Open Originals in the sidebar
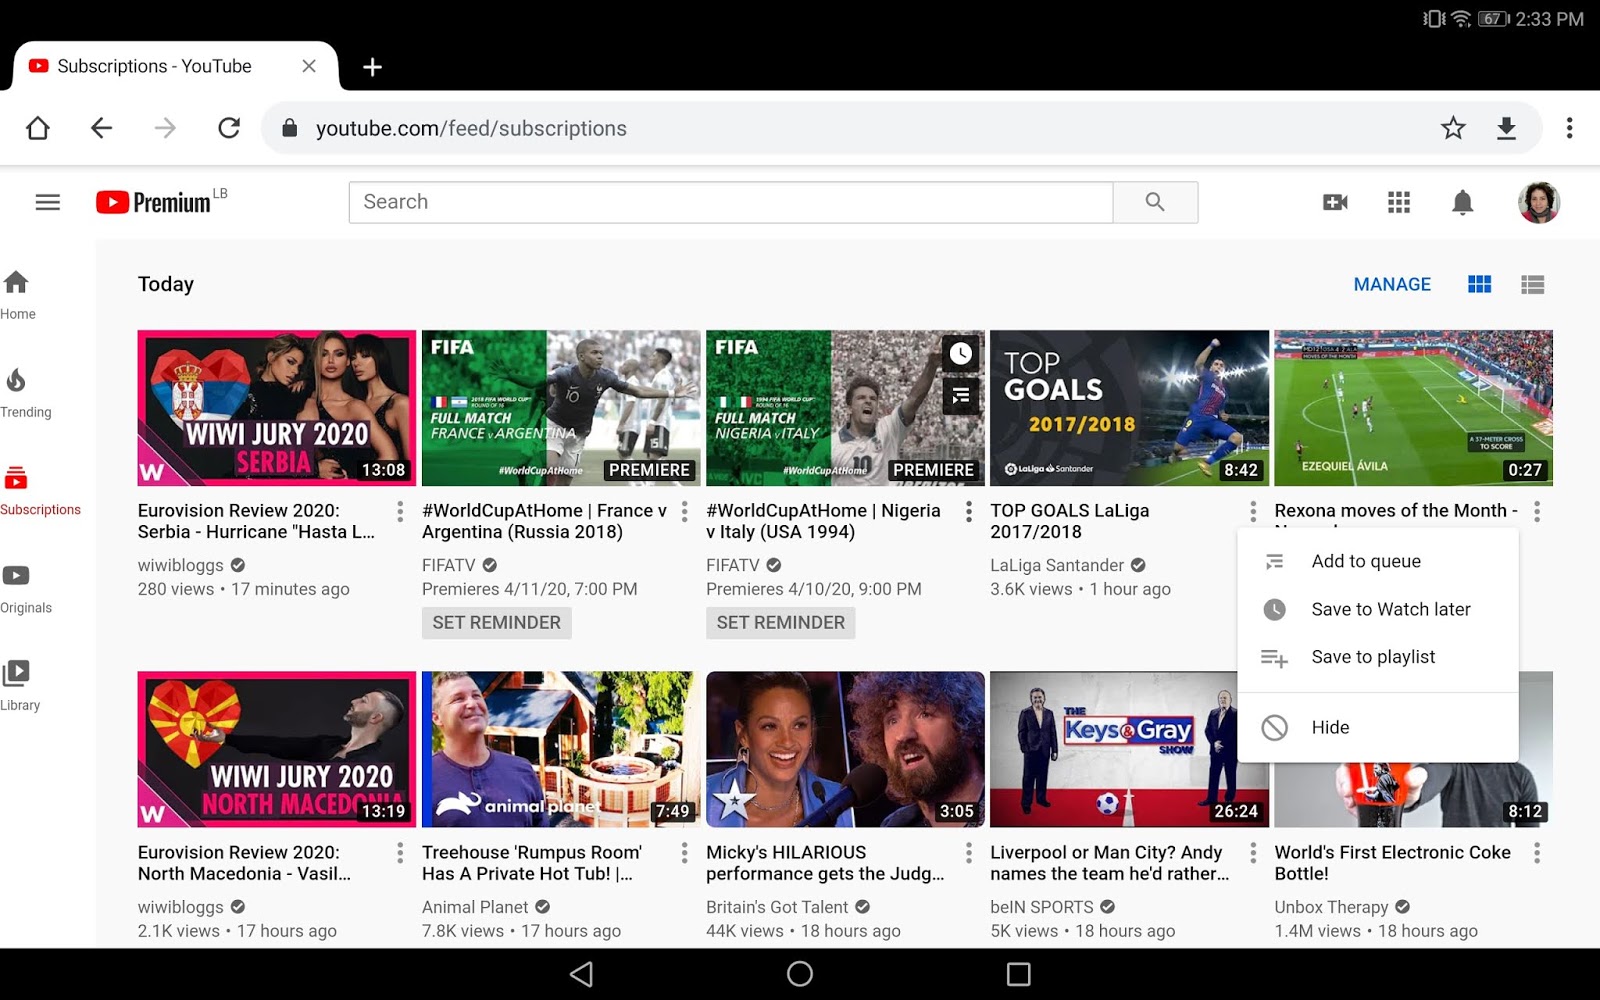 (25, 589)
